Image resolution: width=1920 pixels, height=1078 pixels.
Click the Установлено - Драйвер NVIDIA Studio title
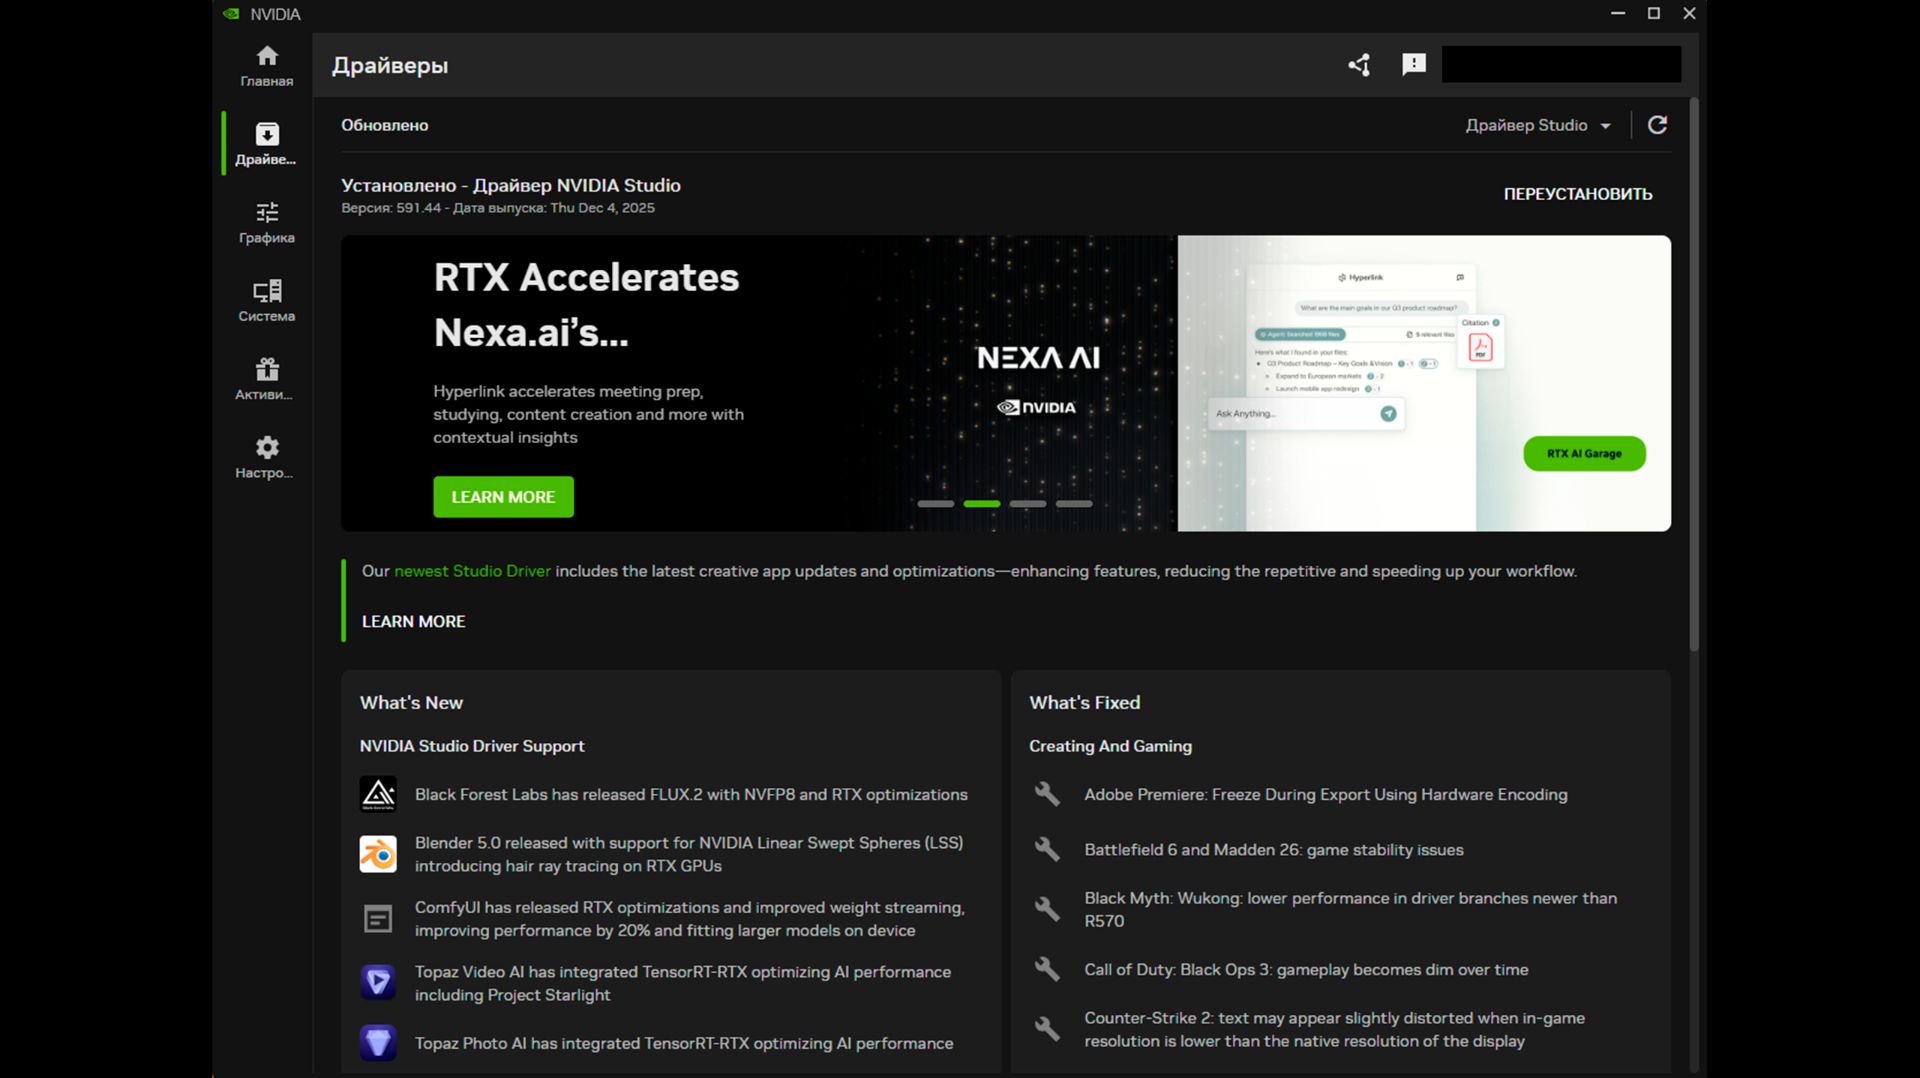(x=511, y=185)
